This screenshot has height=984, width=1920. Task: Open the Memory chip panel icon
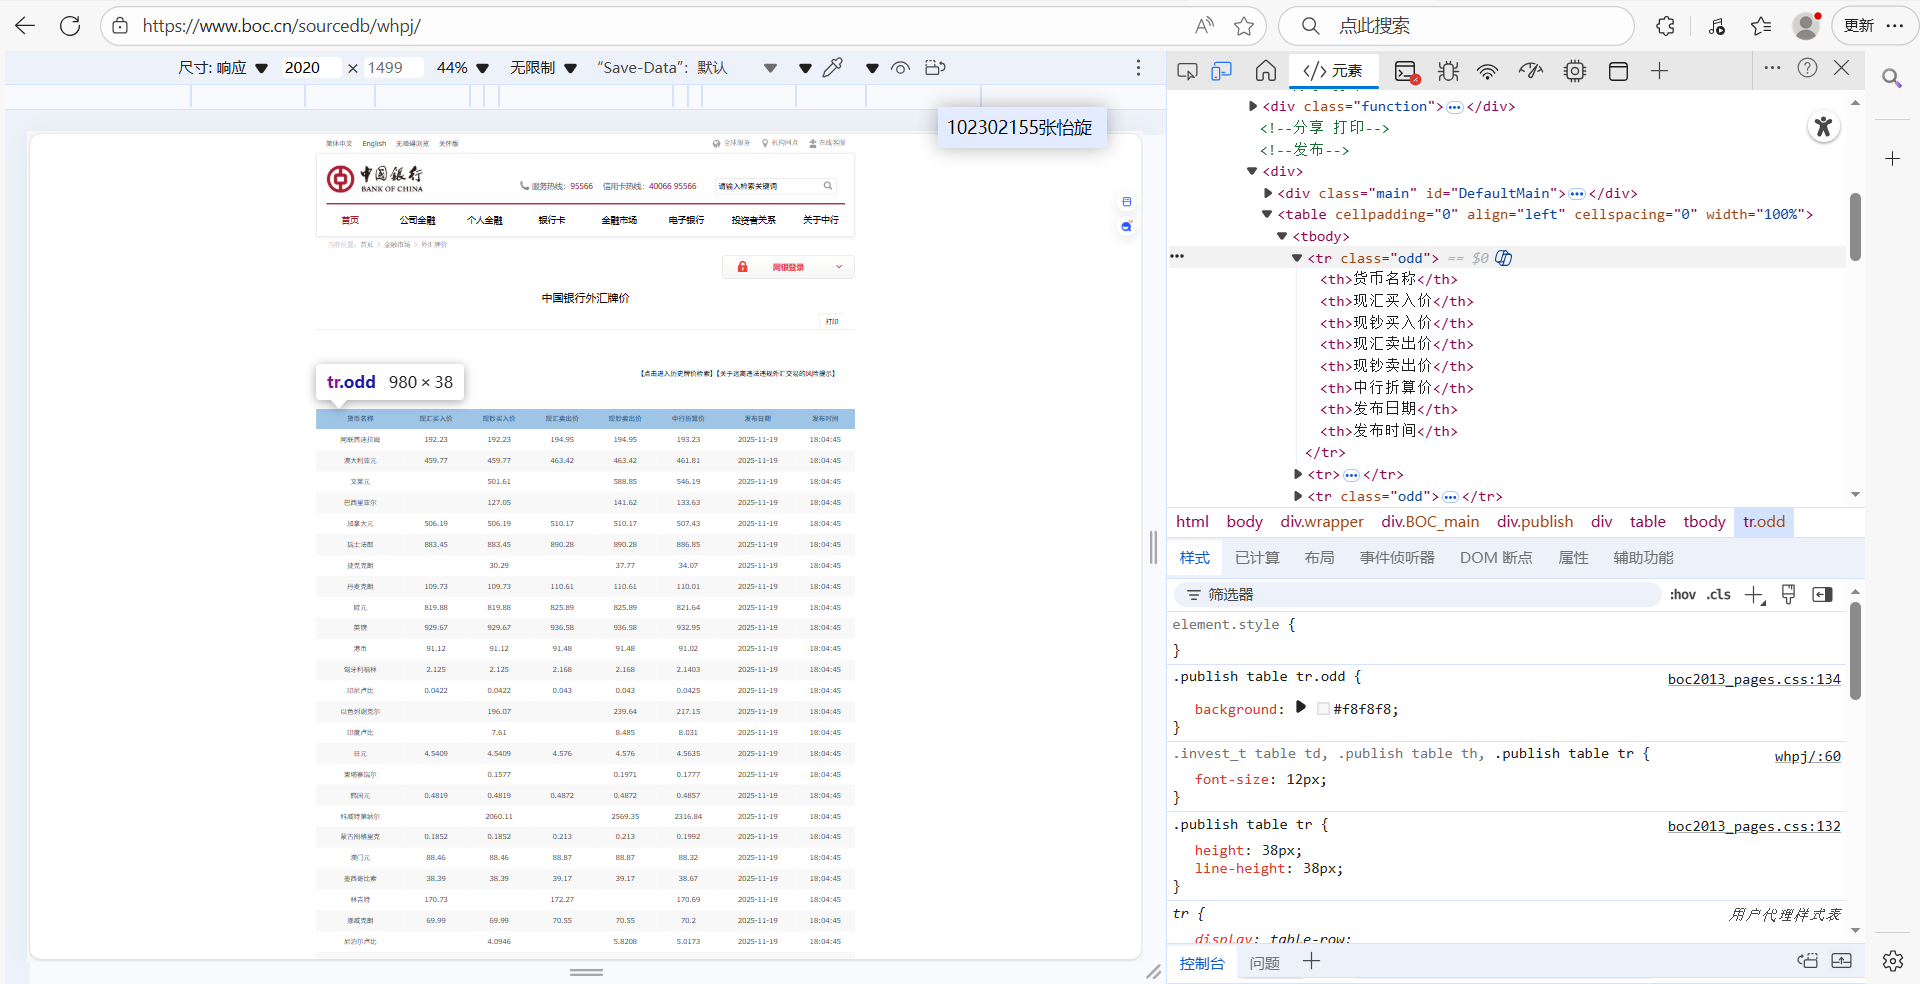click(x=1575, y=71)
